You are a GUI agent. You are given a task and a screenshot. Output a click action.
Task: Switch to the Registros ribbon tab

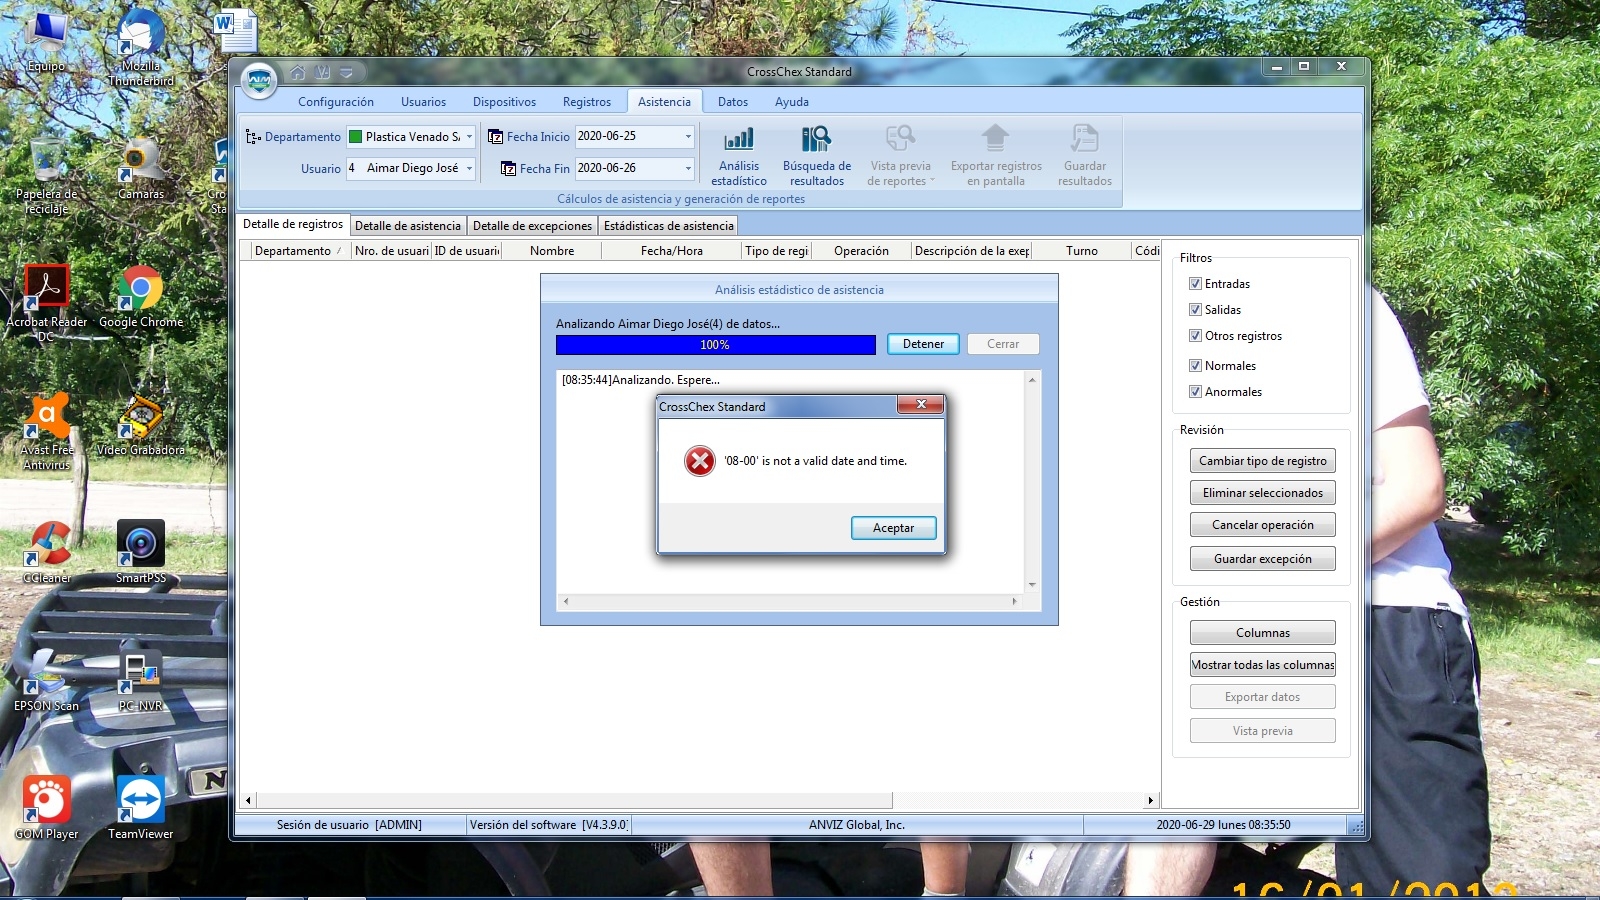click(x=587, y=102)
